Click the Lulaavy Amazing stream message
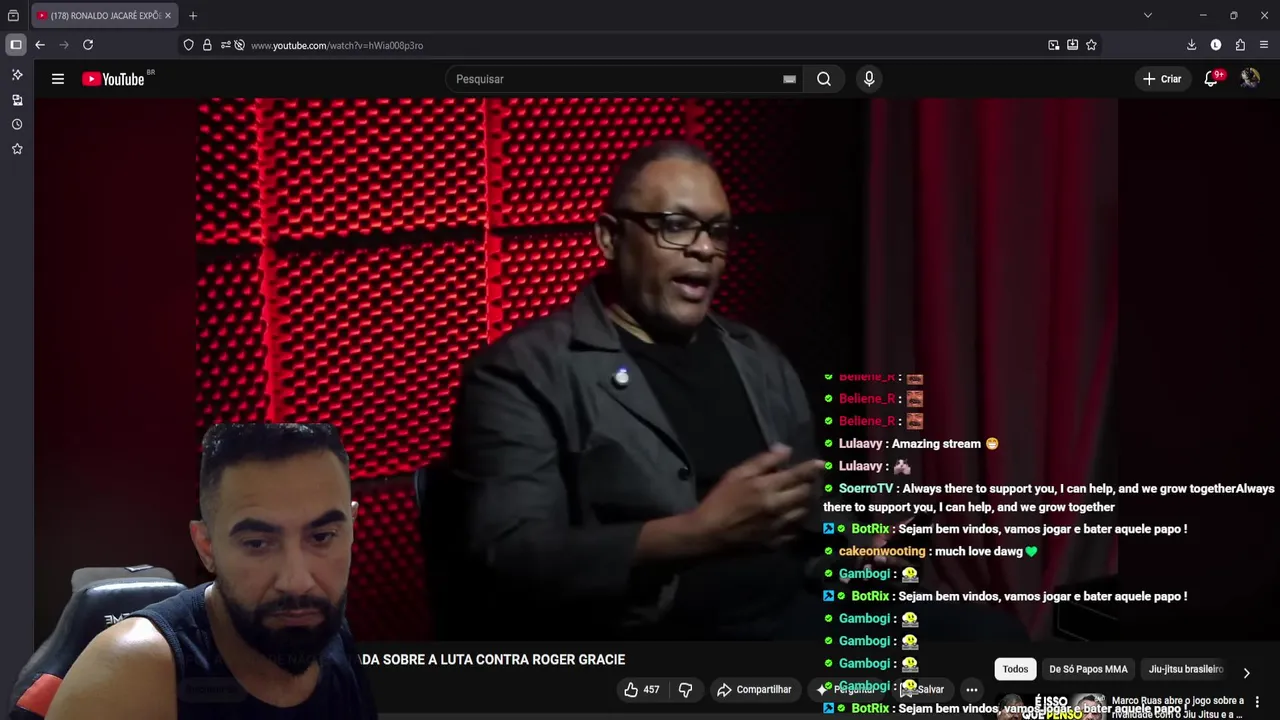 [x=911, y=444]
